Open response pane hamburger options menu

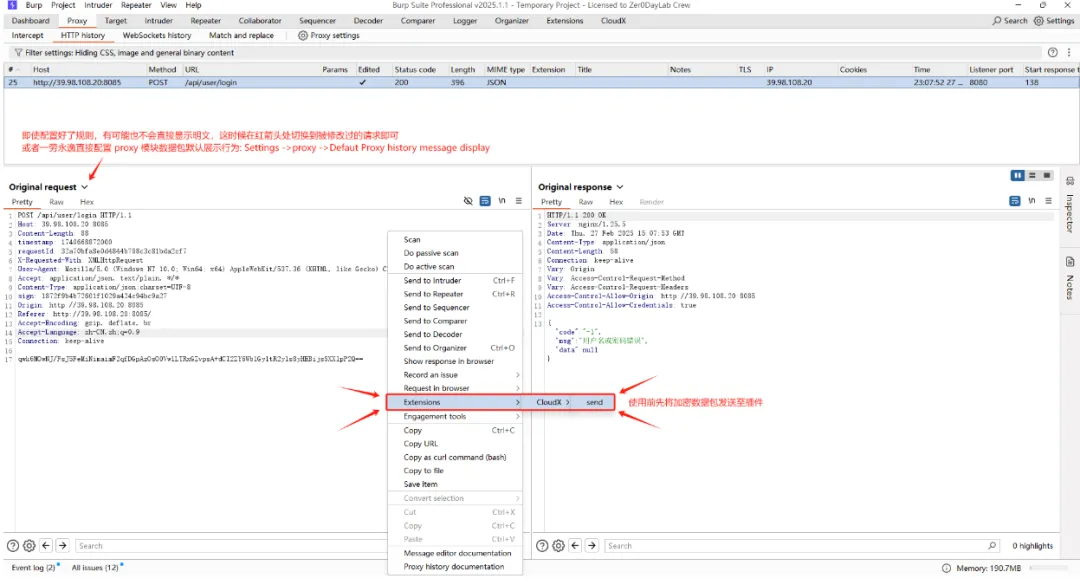pyautogui.click(x=1048, y=201)
